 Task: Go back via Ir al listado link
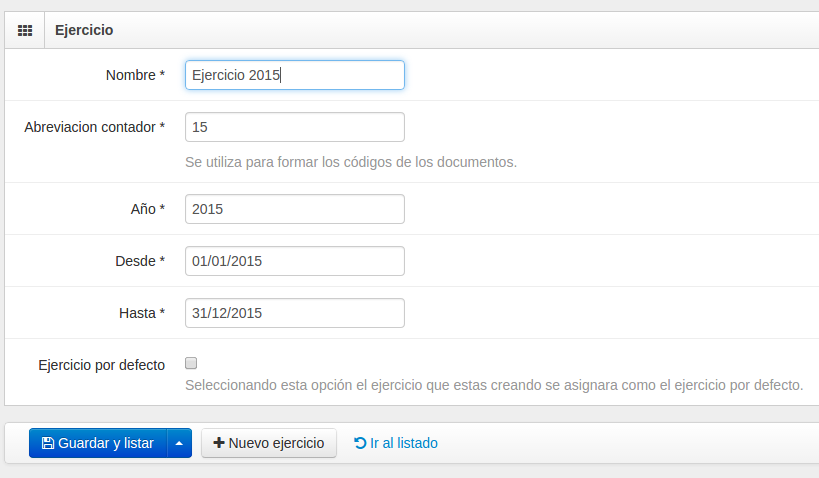(396, 443)
